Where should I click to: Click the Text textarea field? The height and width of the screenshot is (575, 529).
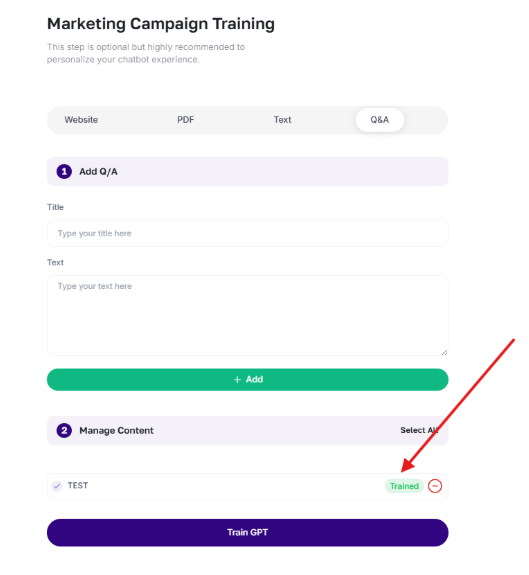[247, 315]
